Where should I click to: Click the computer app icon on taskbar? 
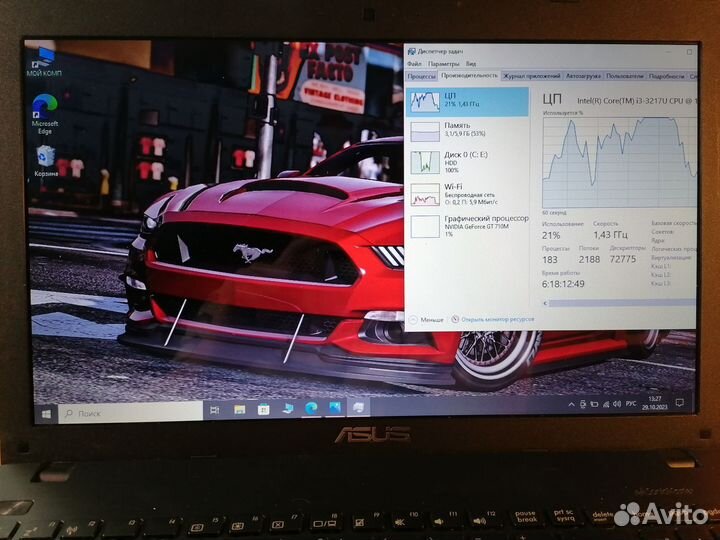coord(287,408)
